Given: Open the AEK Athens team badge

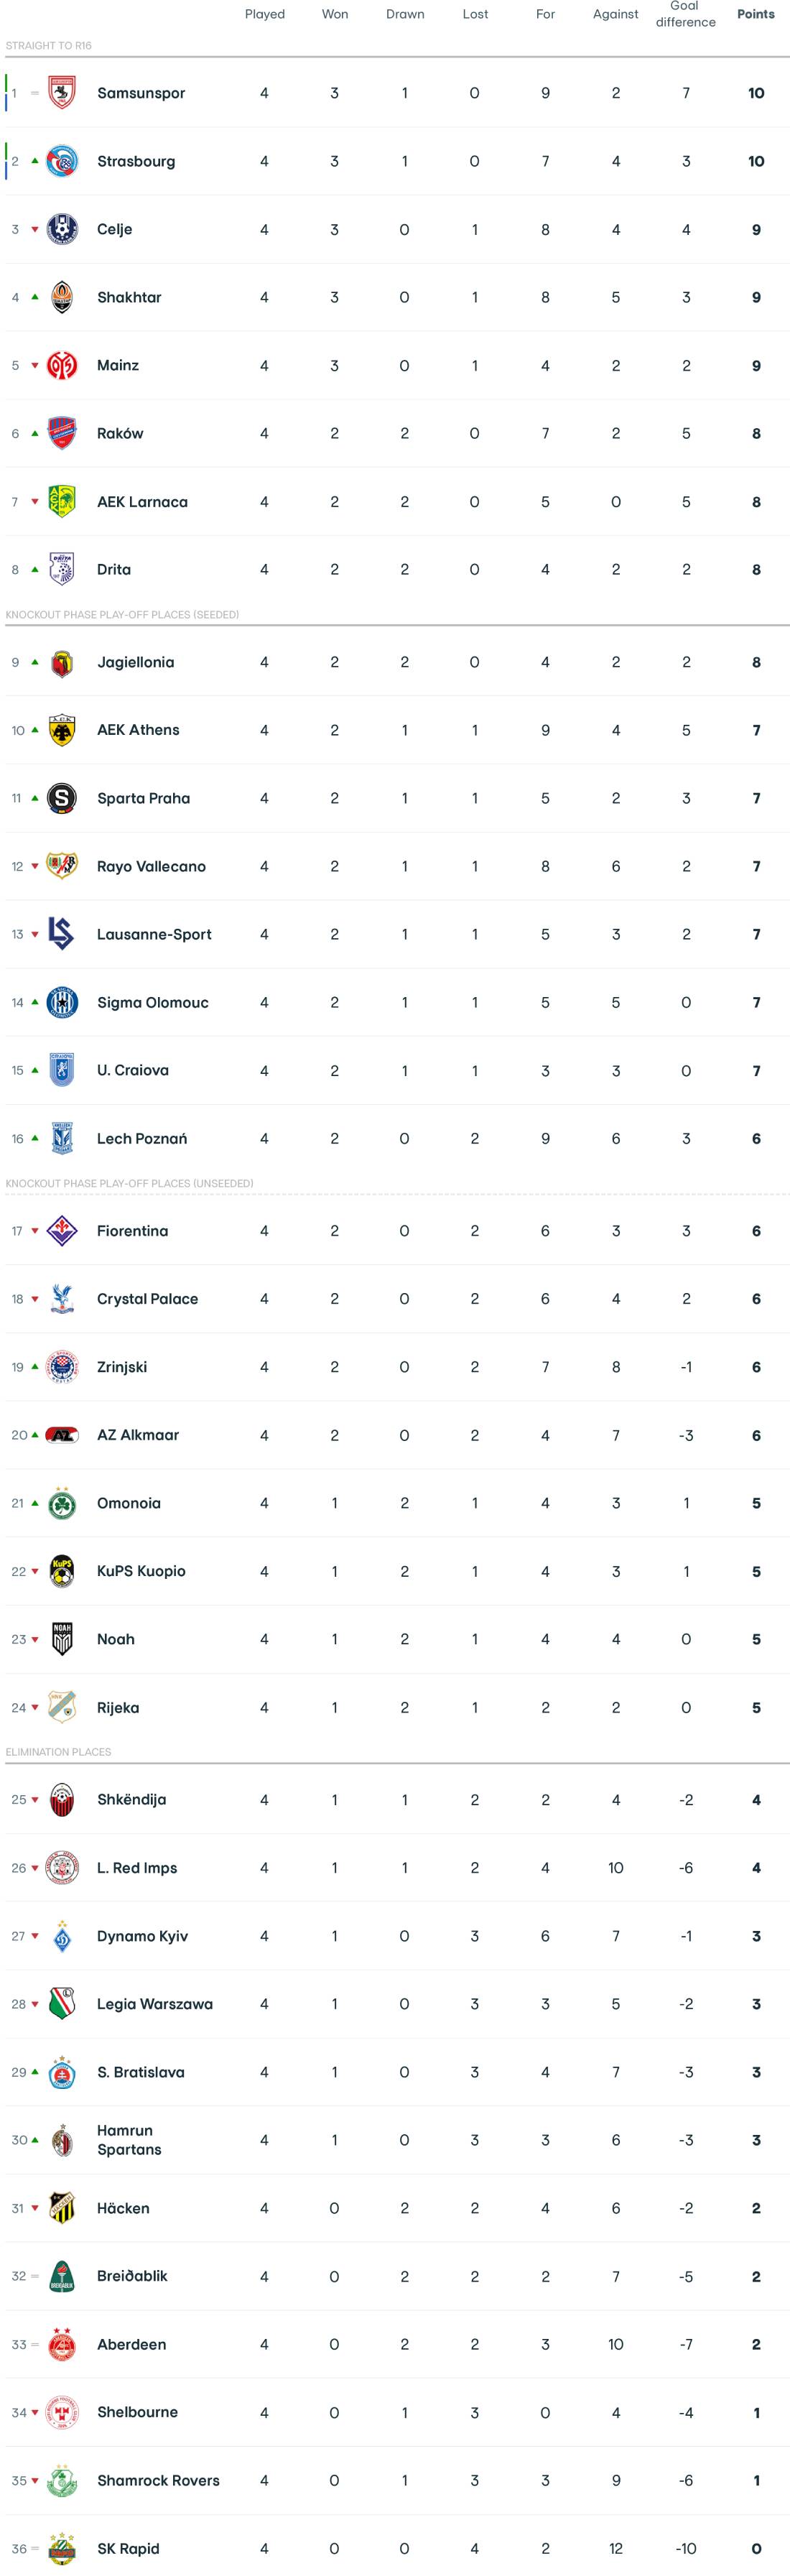Looking at the screenshot, I should click(62, 730).
